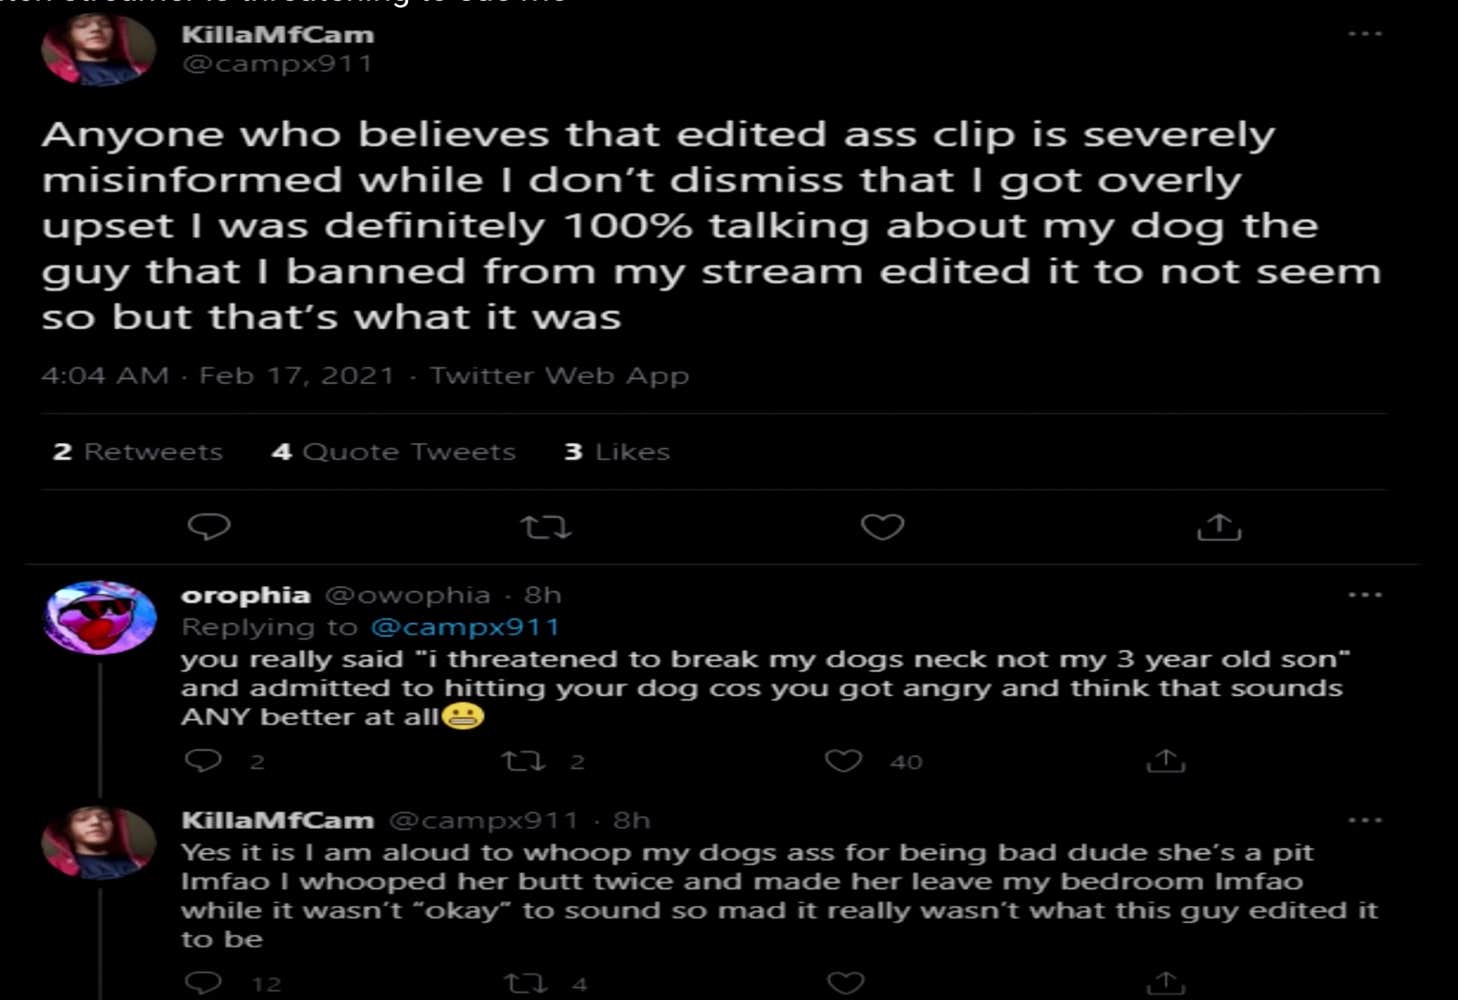Like the main tweet with heart icon

(x=882, y=527)
